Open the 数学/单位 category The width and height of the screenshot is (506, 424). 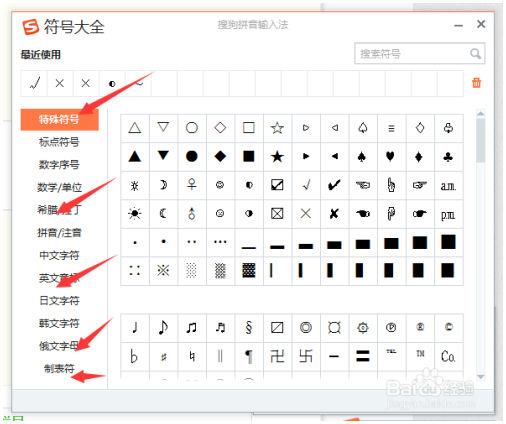[x=59, y=187]
